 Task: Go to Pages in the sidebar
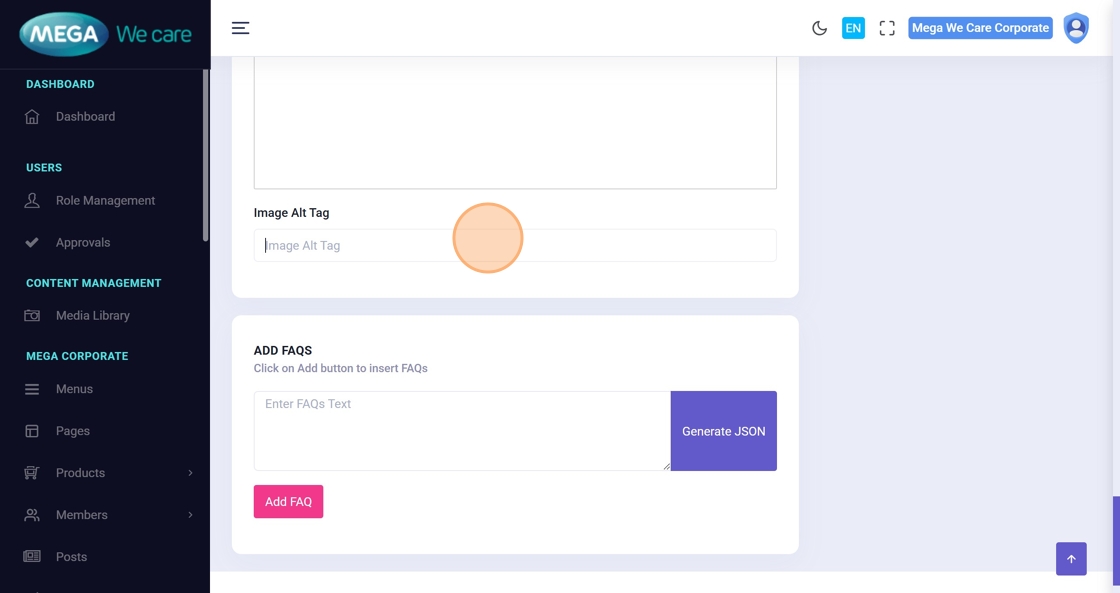pos(72,431)
